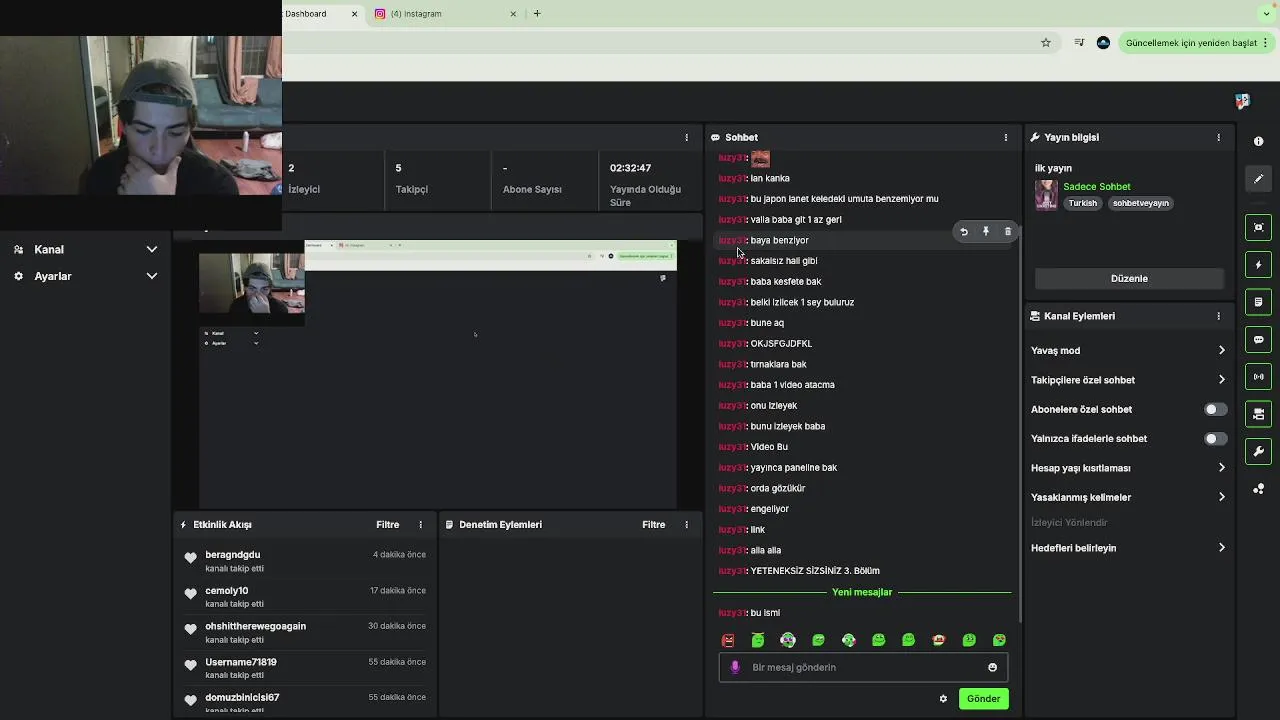Click the broadcast signal icon in right sidebar
The width and height of the screenshot is (1280, 720).
(x=1258, y=377)
